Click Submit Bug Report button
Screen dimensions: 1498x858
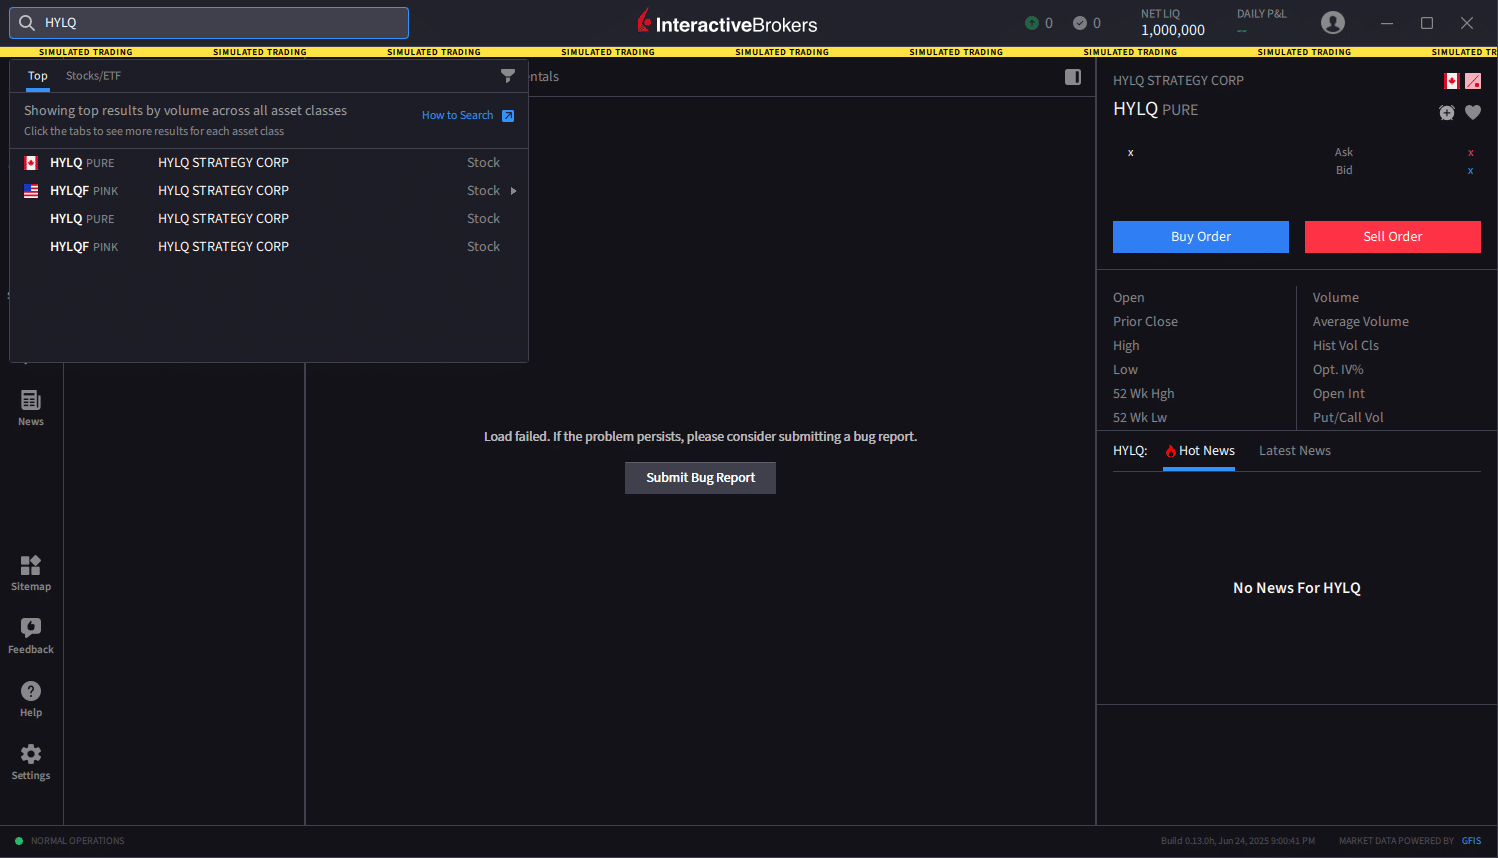click(x=700, y=478)
